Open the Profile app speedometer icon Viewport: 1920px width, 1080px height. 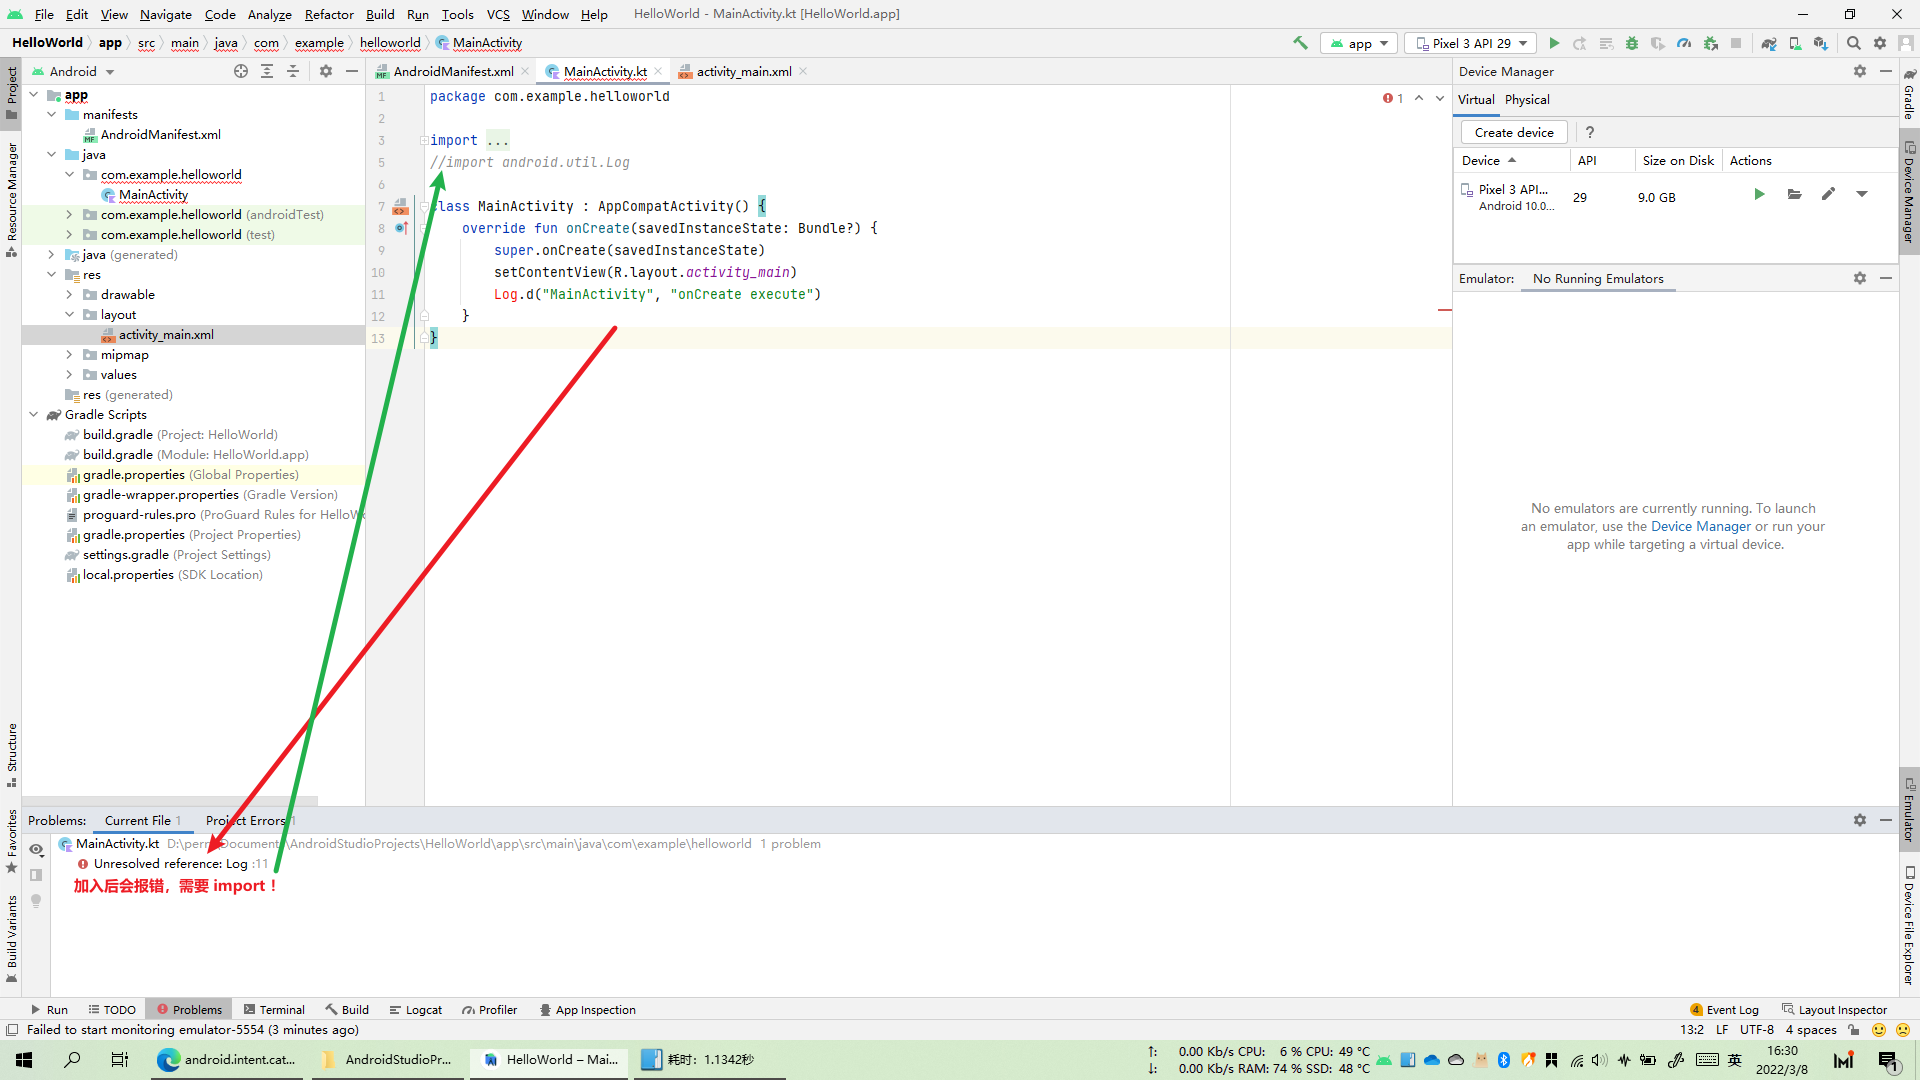click(1684, 43)
